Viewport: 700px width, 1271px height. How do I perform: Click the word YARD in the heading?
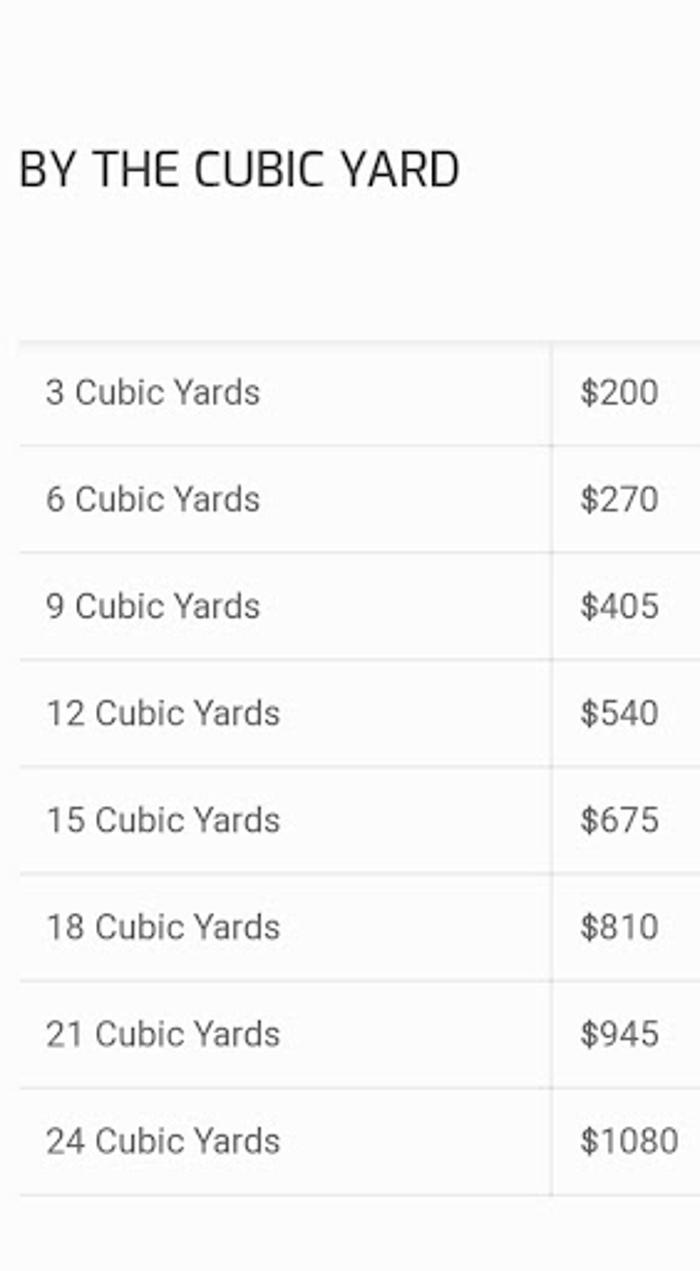[x=398, y=170]
